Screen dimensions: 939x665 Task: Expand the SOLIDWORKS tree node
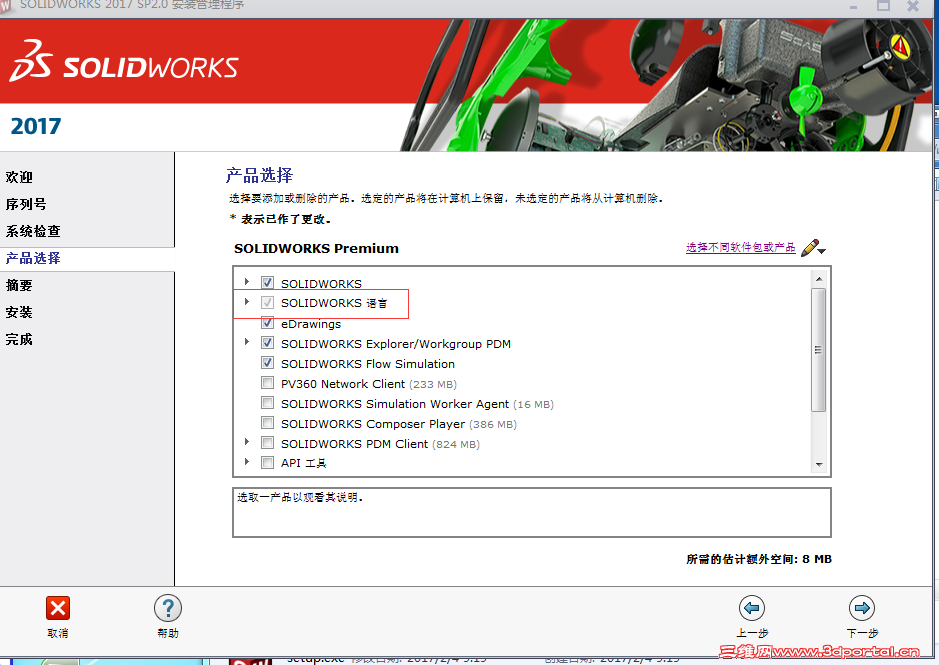[x=247, y=282]
